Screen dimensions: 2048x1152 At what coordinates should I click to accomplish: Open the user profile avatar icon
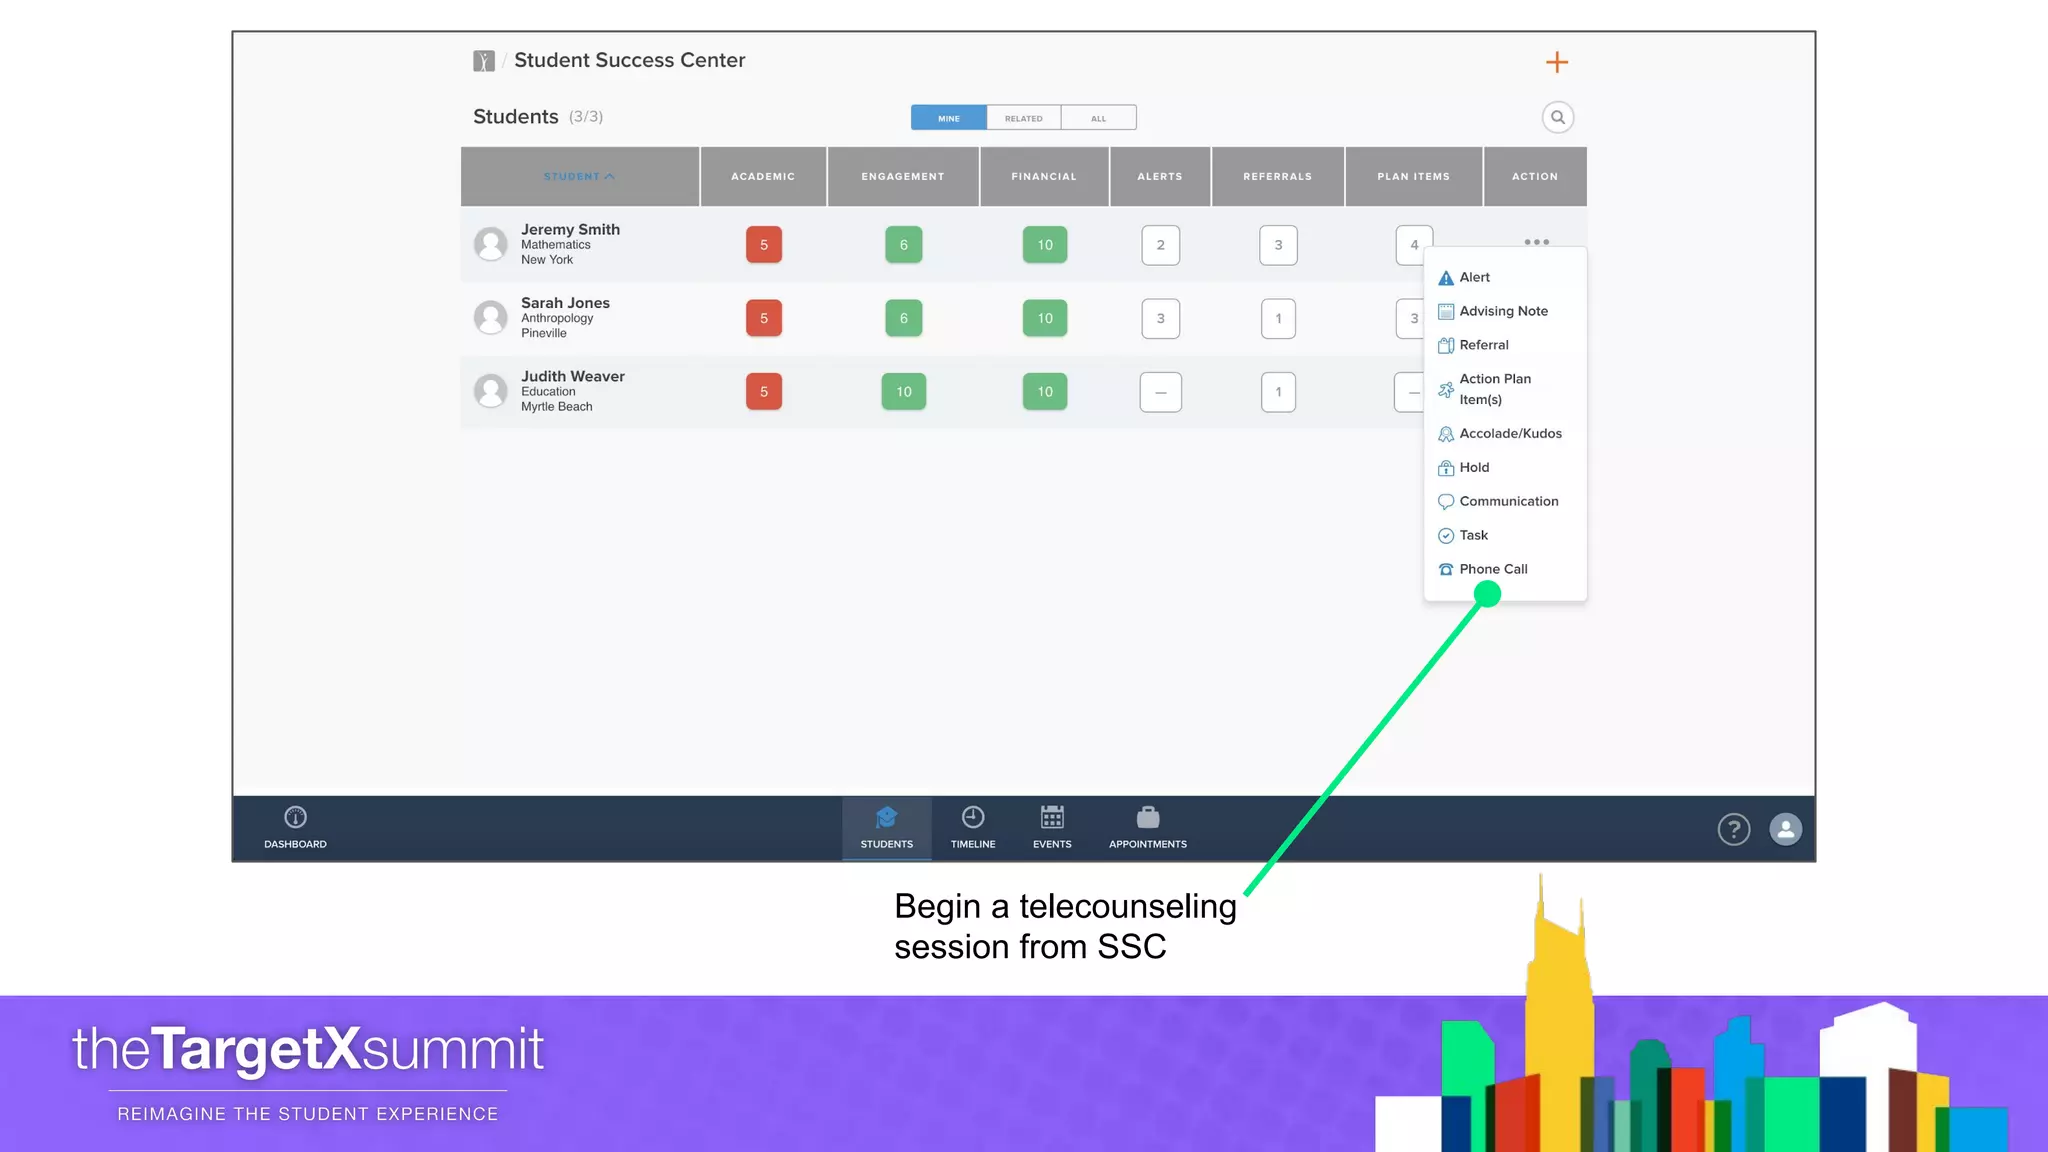(x=1785, y=829)
